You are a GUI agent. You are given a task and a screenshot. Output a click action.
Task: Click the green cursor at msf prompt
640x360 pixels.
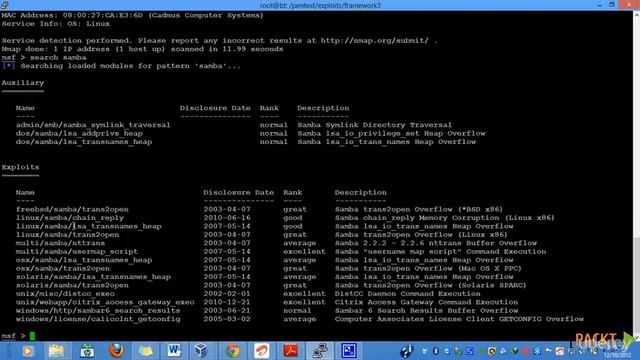click(32, 336)
